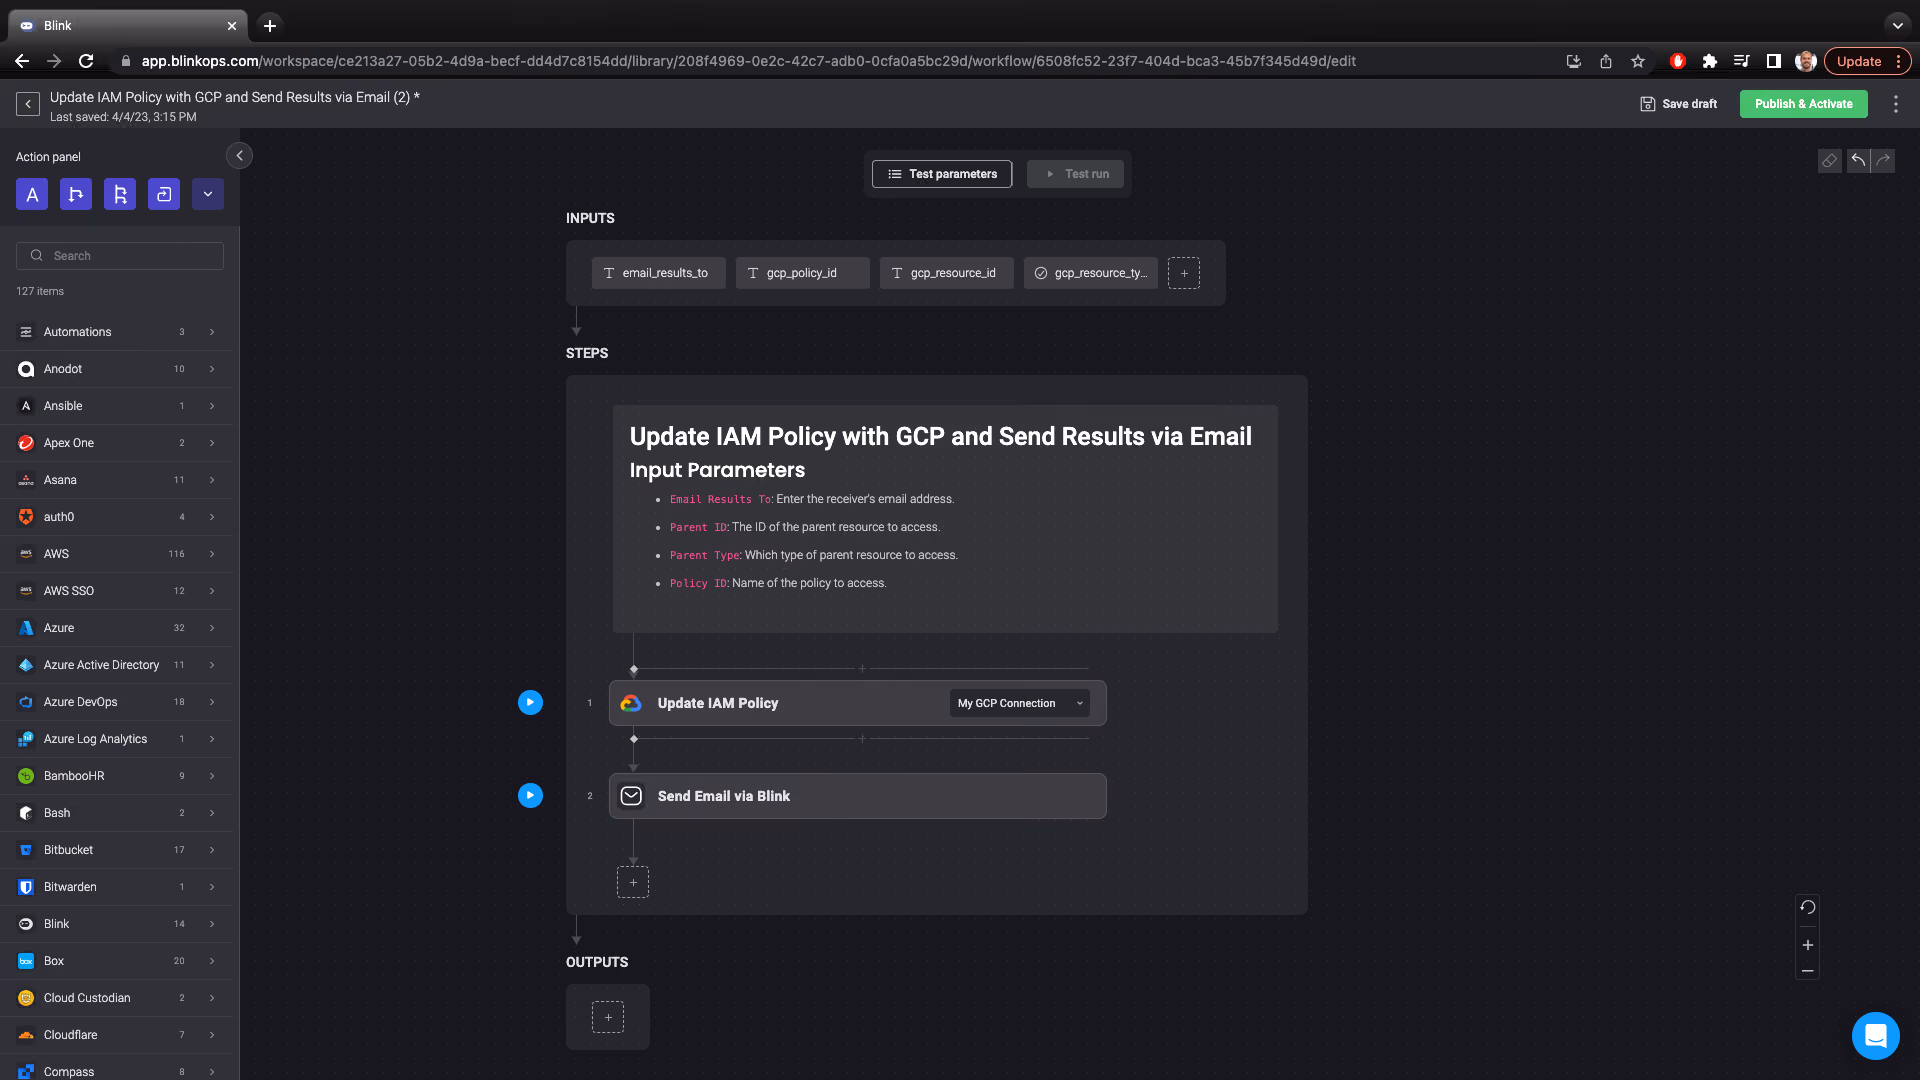Zoom out on the canvas

point(1807,970)
